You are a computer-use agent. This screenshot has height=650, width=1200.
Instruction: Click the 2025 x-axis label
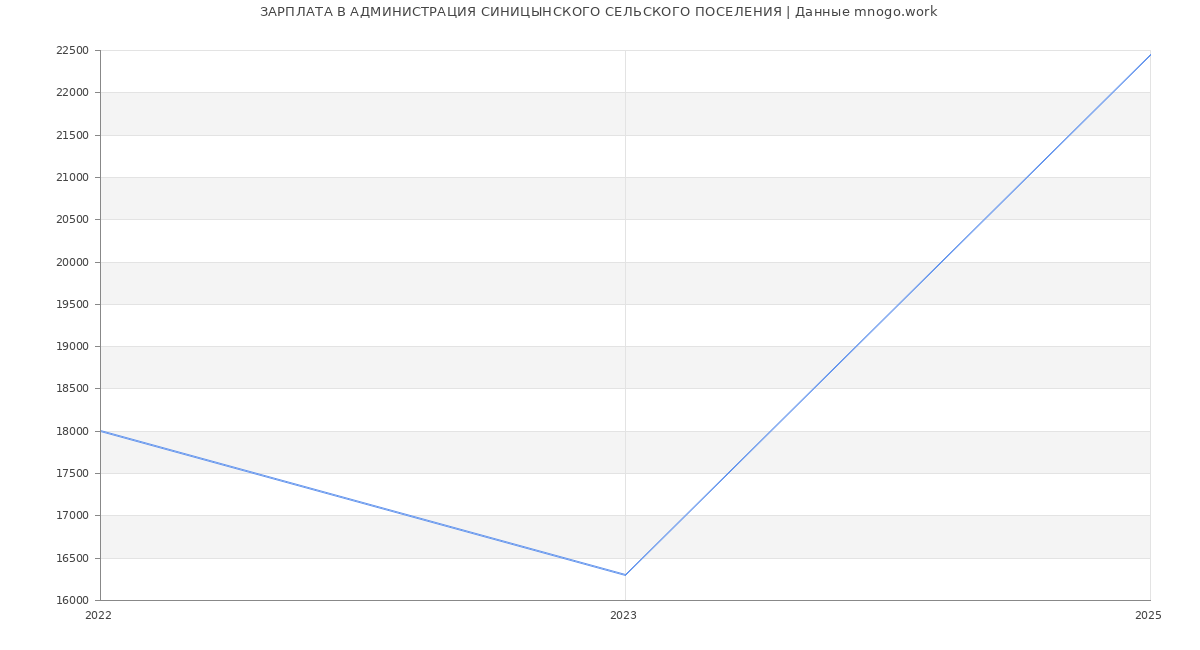pyautogui.click(x=1148, y=616)
